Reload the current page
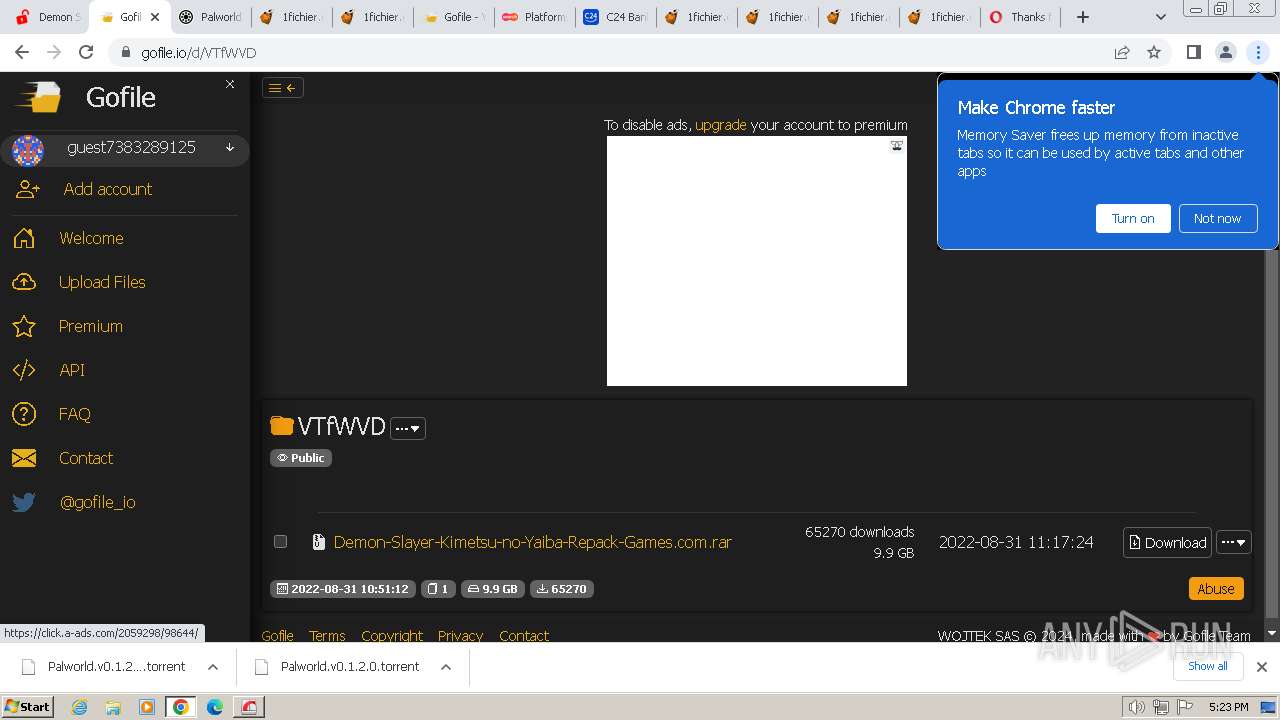The image size is (1280, 720). 86,52
